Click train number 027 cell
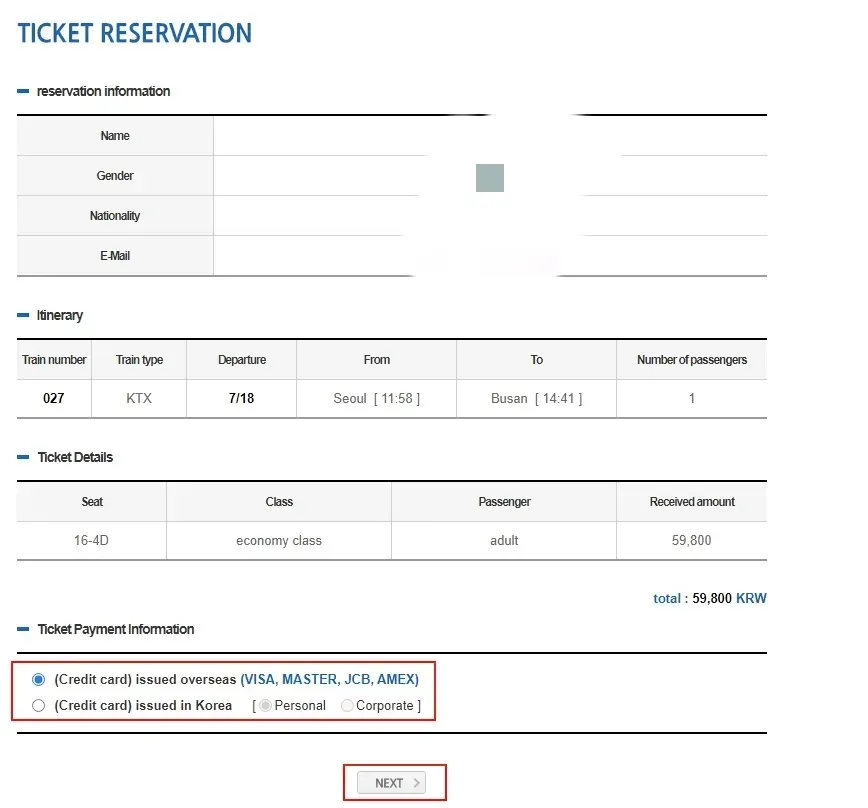This screenshot has width=868, height=808. (x=54, y=398)
